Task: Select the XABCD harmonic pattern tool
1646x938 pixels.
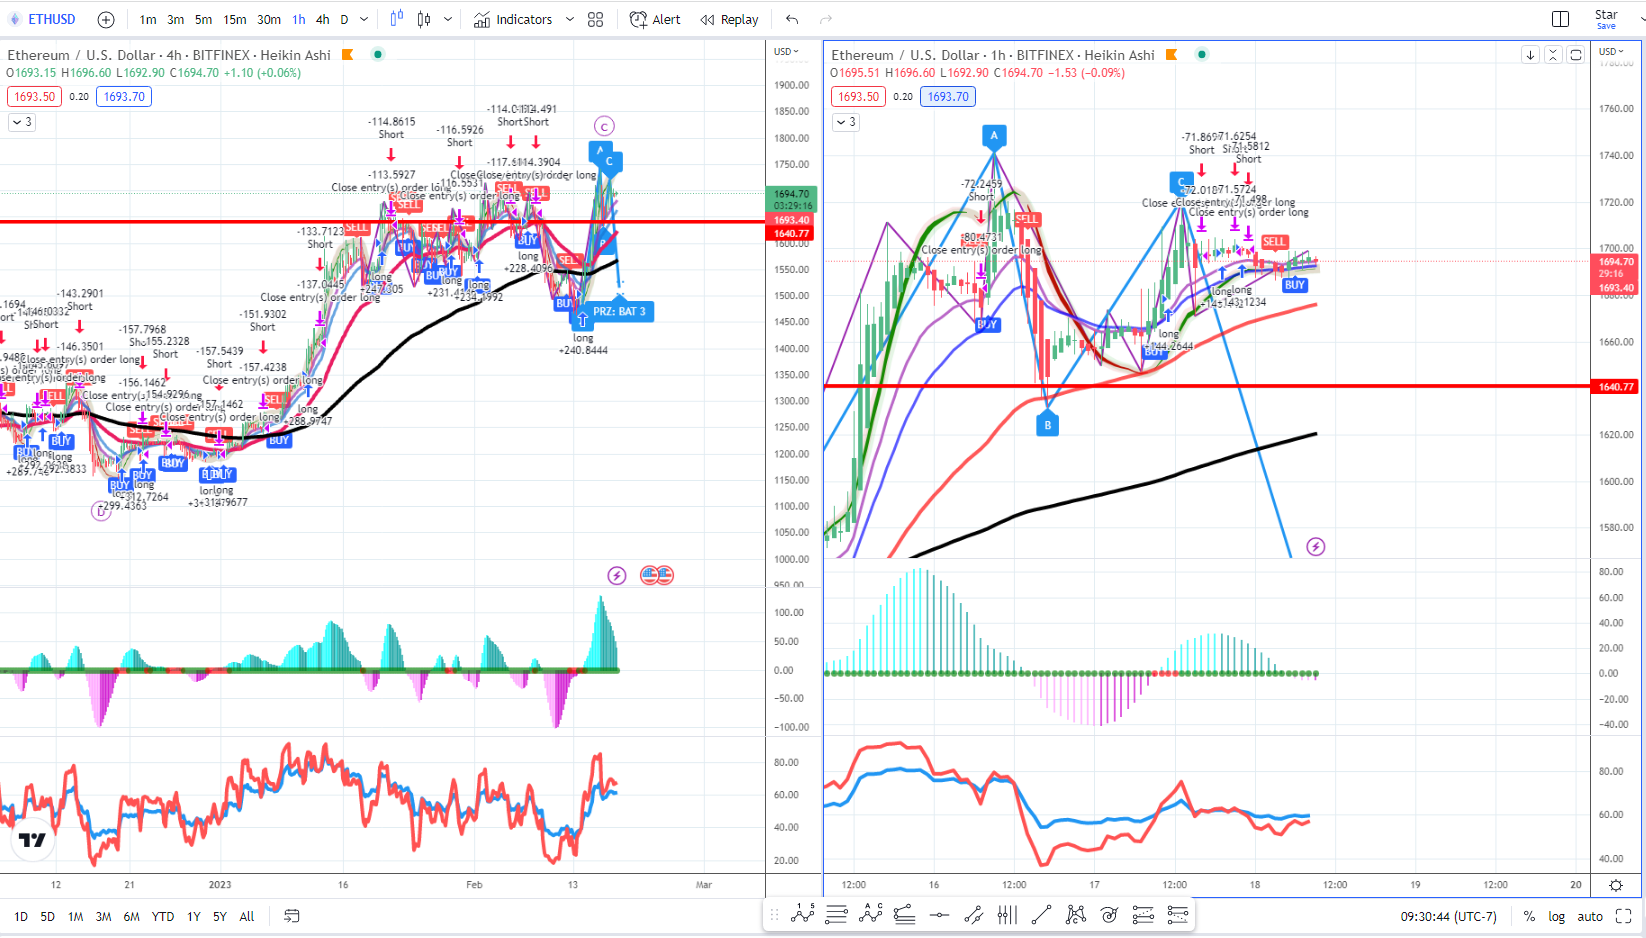Action: click(1076, 914)
